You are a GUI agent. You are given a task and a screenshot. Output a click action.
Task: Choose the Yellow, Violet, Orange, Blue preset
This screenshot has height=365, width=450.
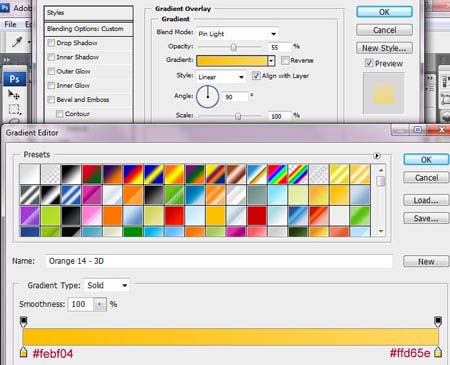point(216,174)
